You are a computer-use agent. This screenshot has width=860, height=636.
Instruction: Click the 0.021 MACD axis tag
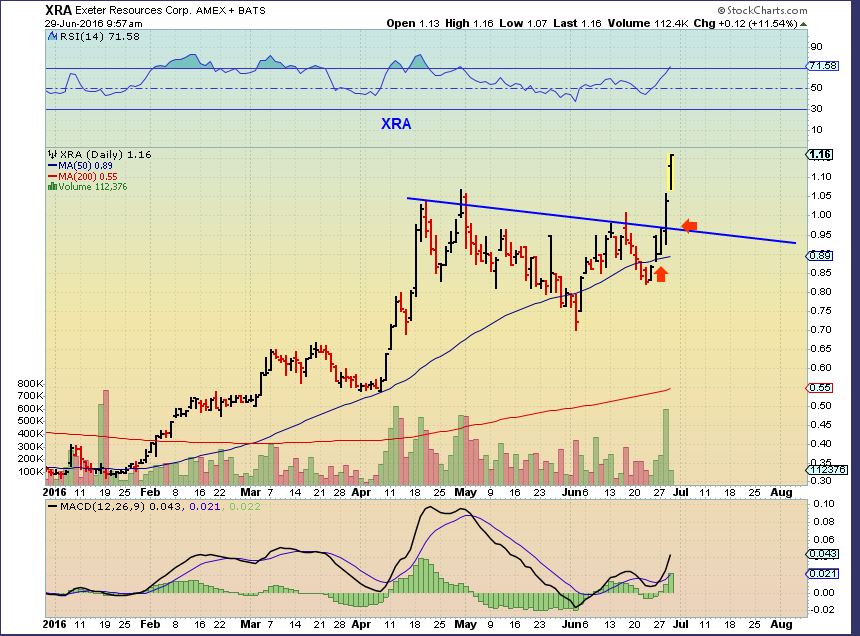coord(823,573)
